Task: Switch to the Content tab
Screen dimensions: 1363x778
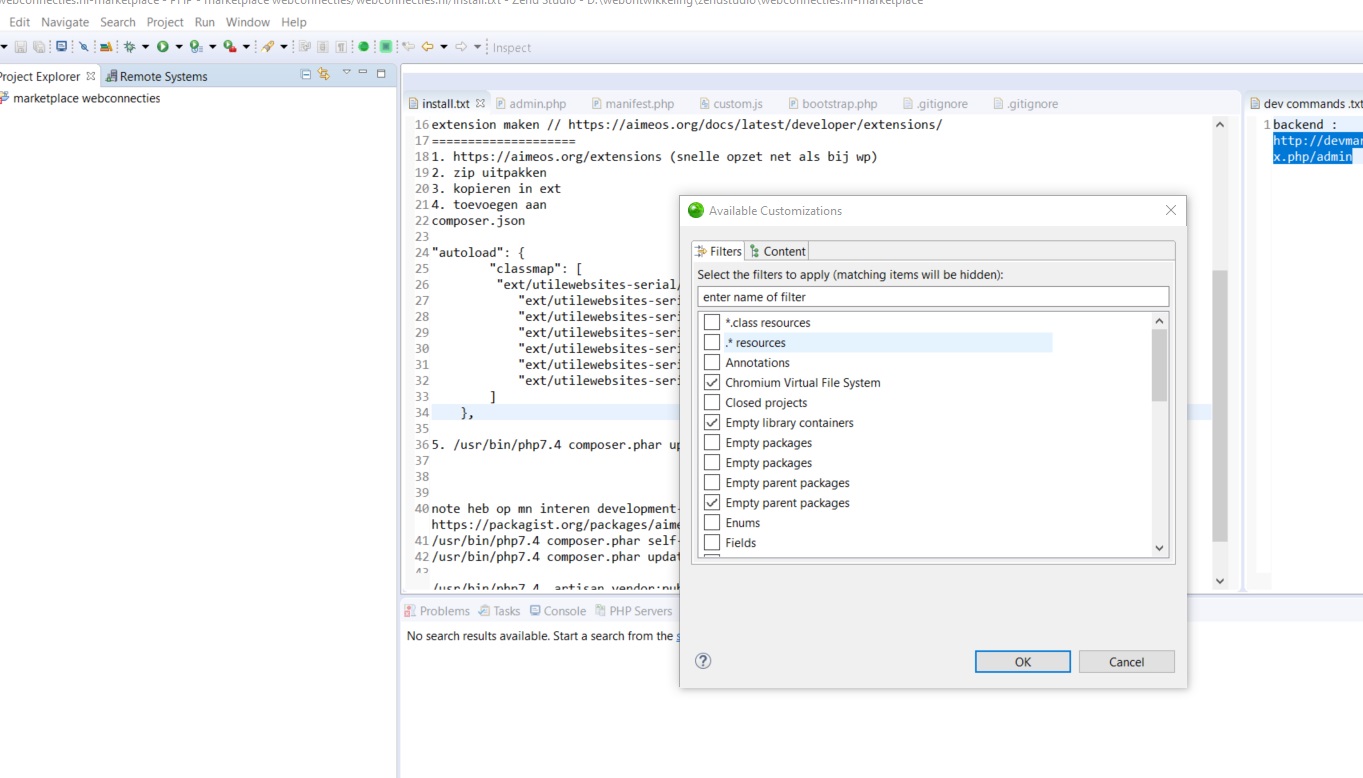Action: 778,251
